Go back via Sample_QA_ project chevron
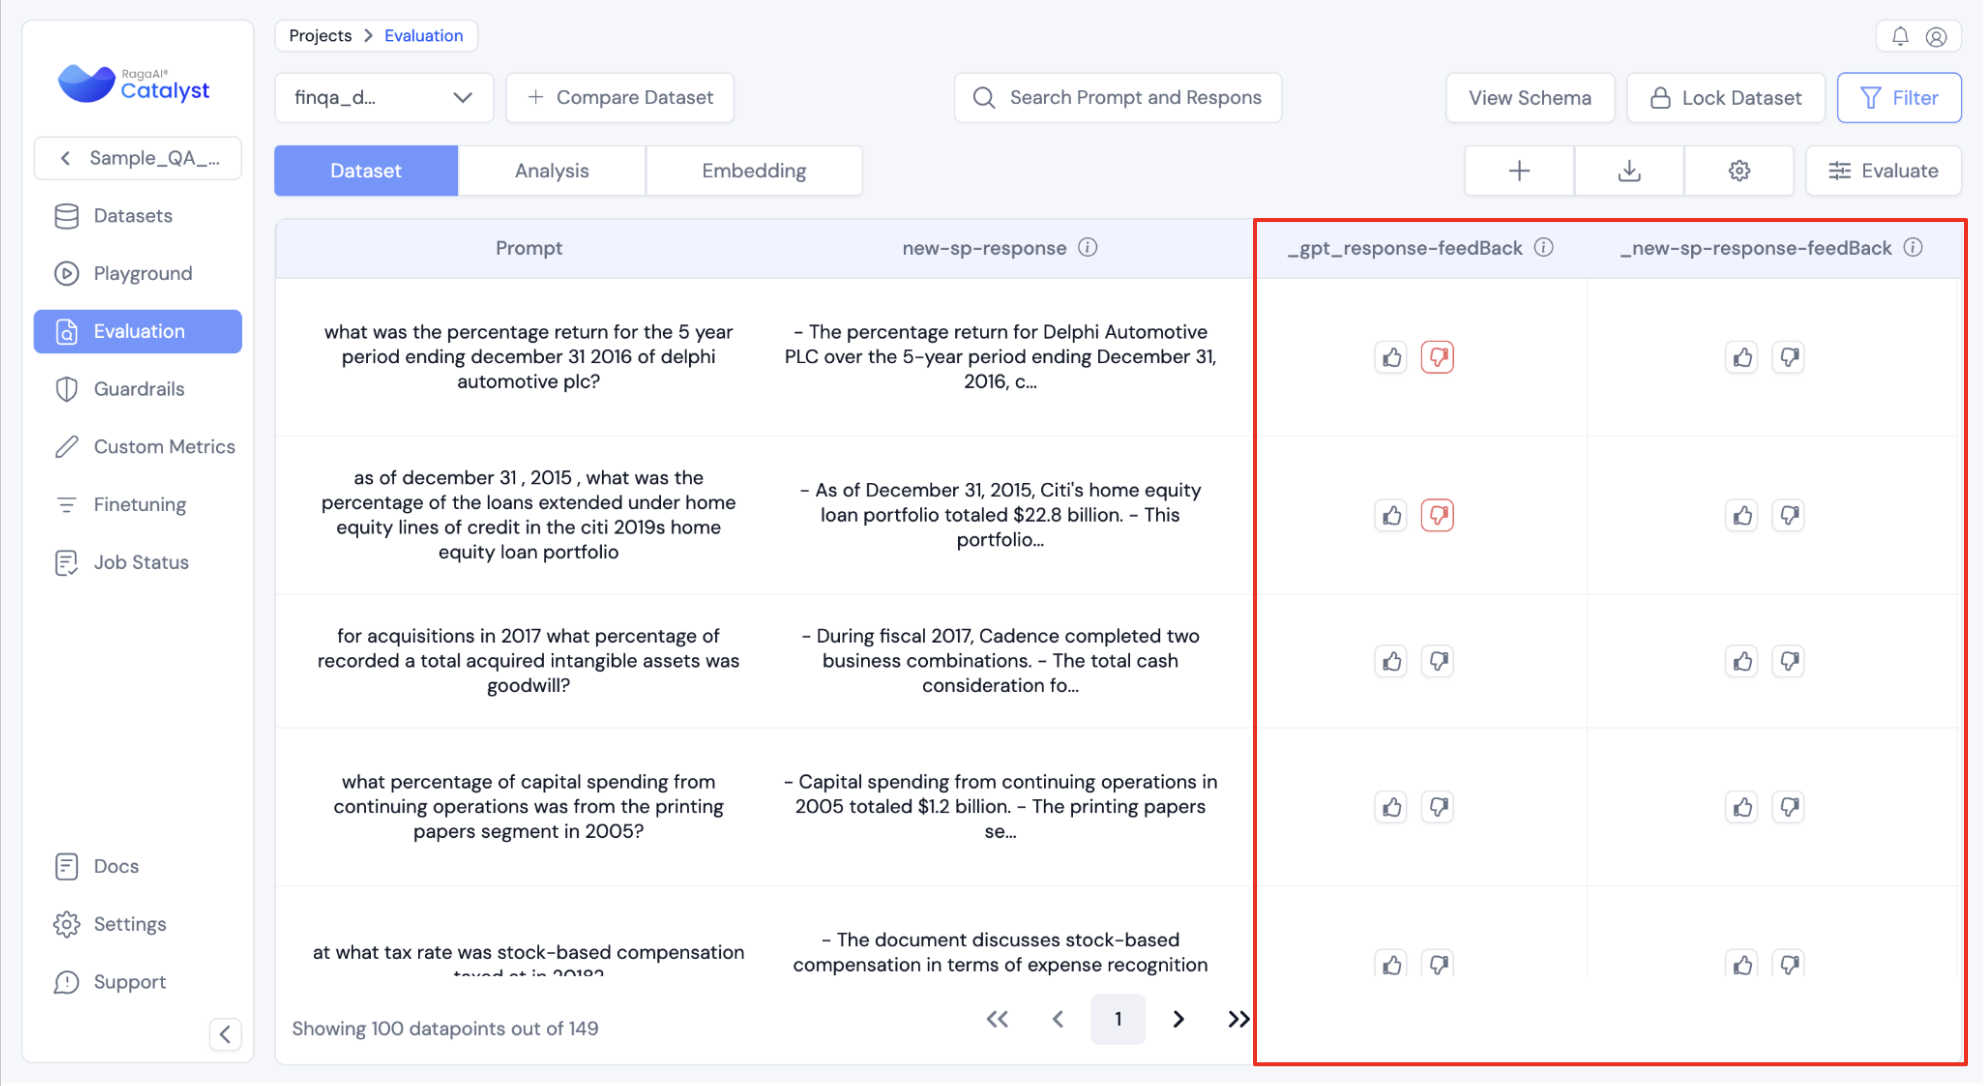Image resolution: width=1984 pixels, height=1086 pixels. [66, 158]
